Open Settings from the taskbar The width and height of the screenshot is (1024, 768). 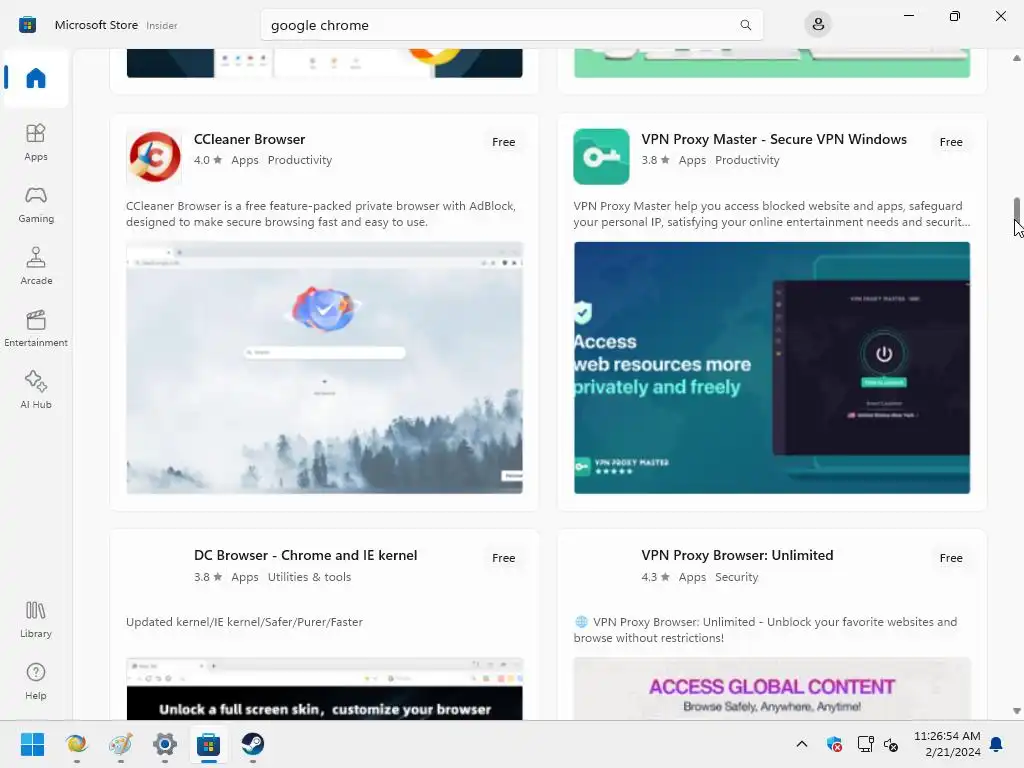(165, 744)
